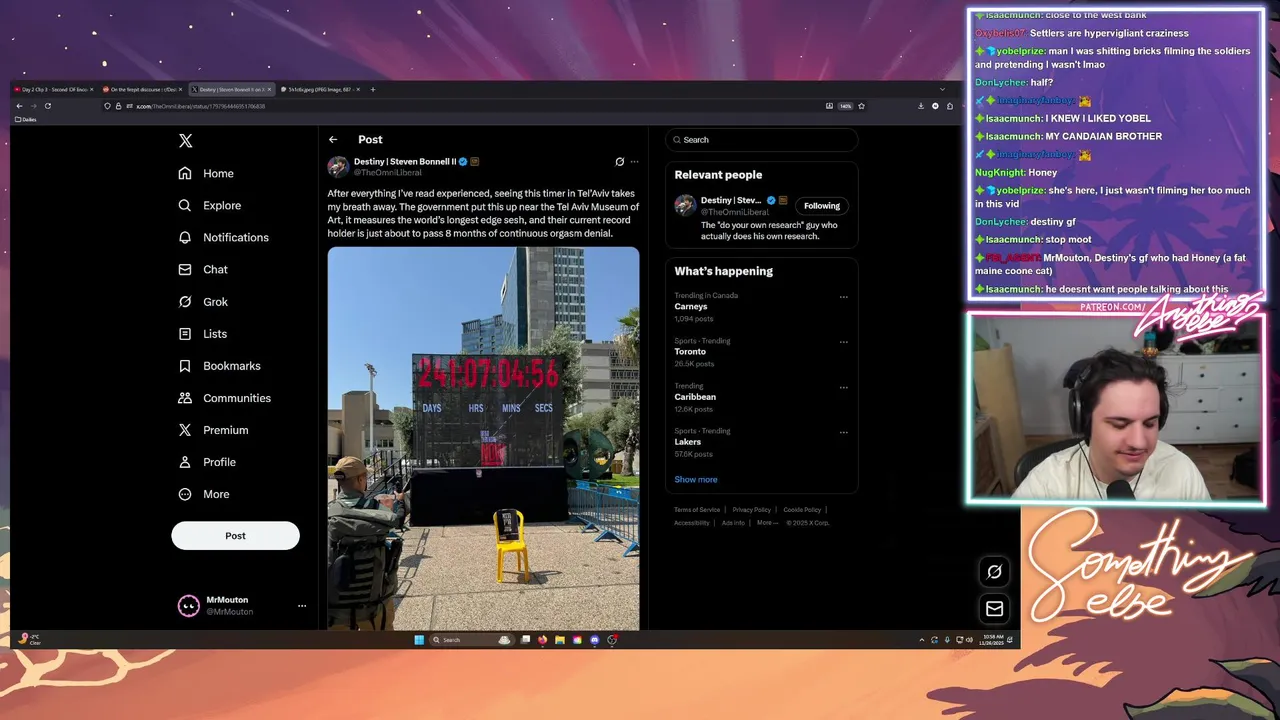Click the weather widget on the taskbar
This screenshot has width=1280, height=720.
(29, 639)
